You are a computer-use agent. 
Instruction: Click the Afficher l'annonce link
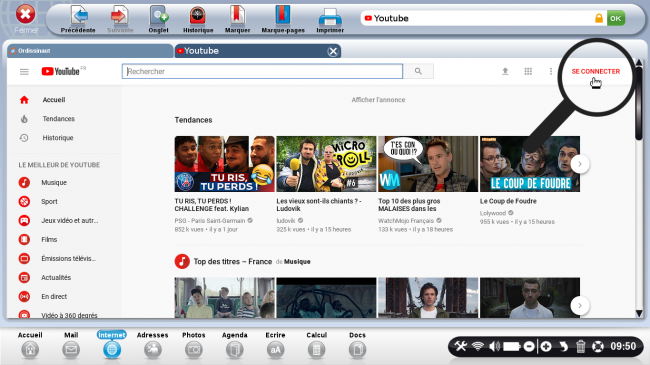click(378, 100)
